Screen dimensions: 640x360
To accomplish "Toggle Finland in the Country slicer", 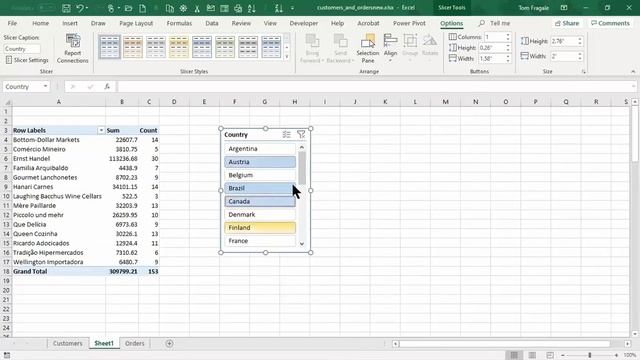I will [260, 228].
